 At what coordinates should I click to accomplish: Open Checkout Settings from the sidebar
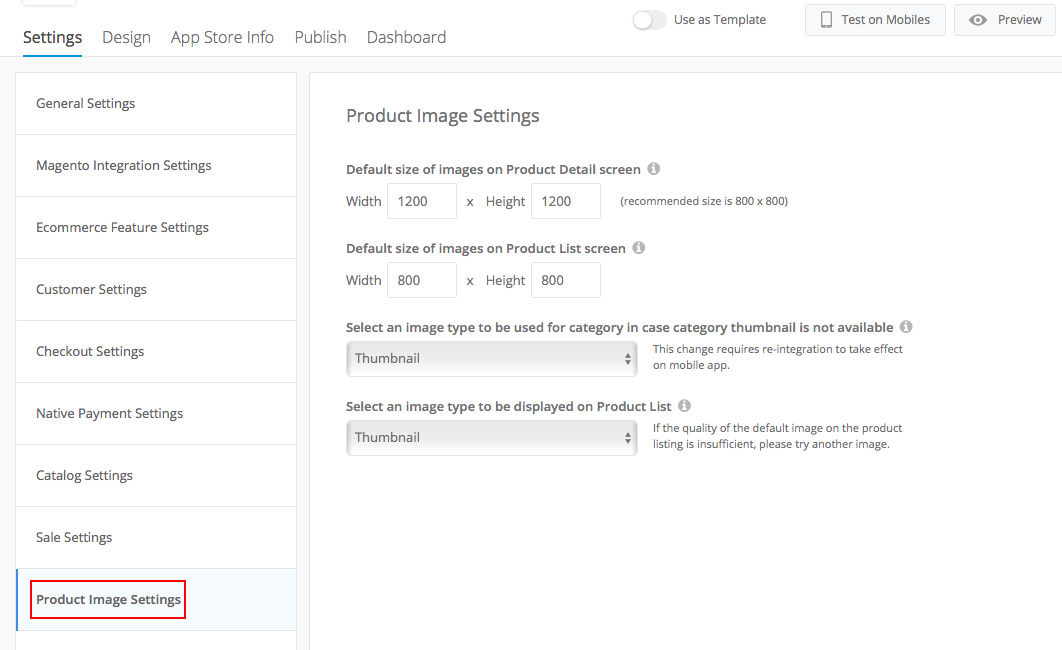coord(90,352)
